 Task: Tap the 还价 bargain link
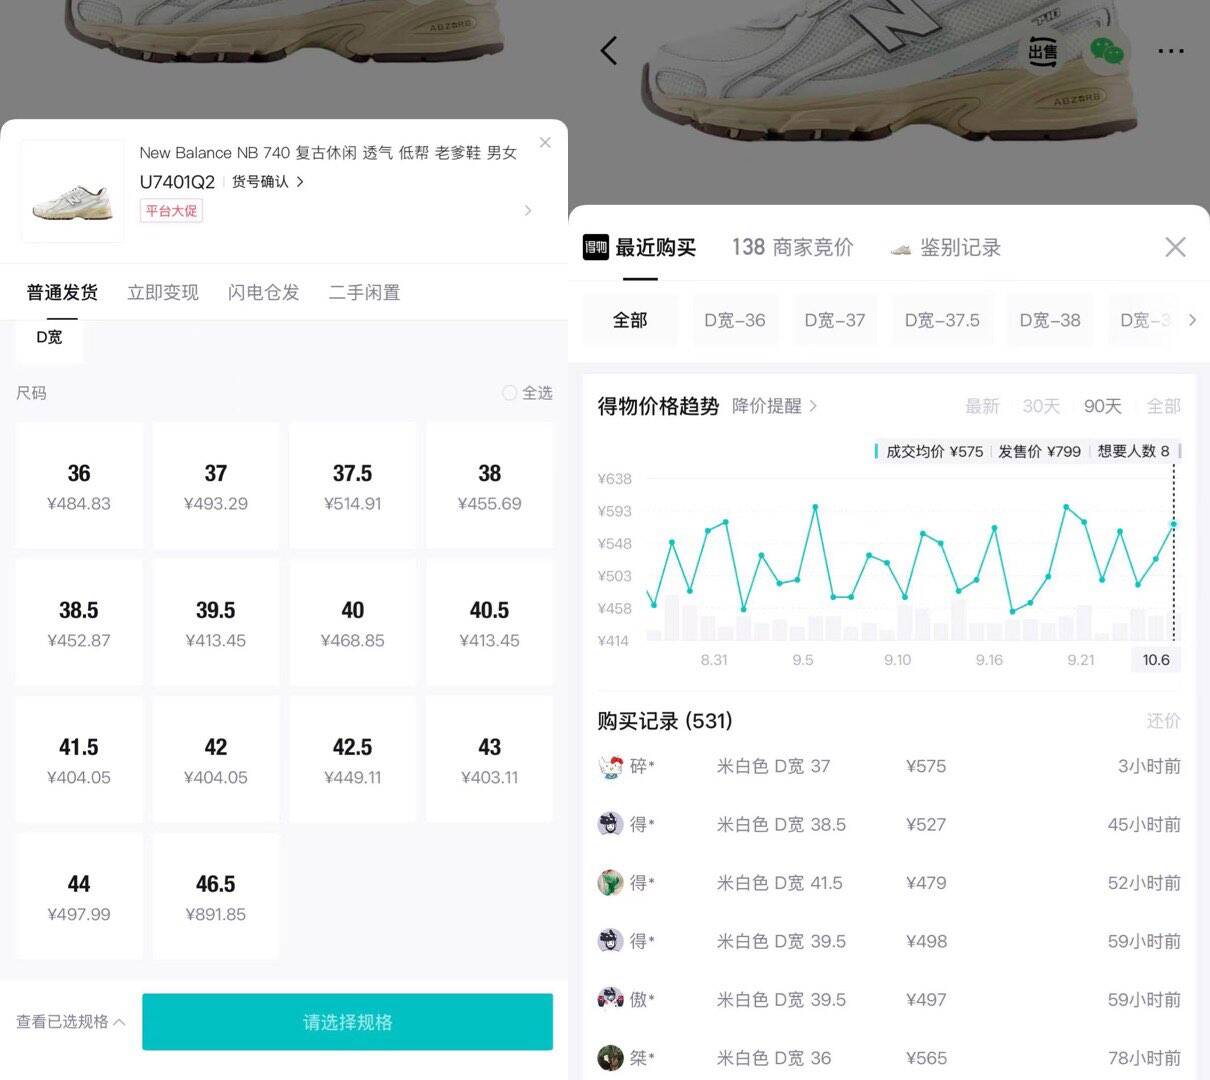[1163, 721]
